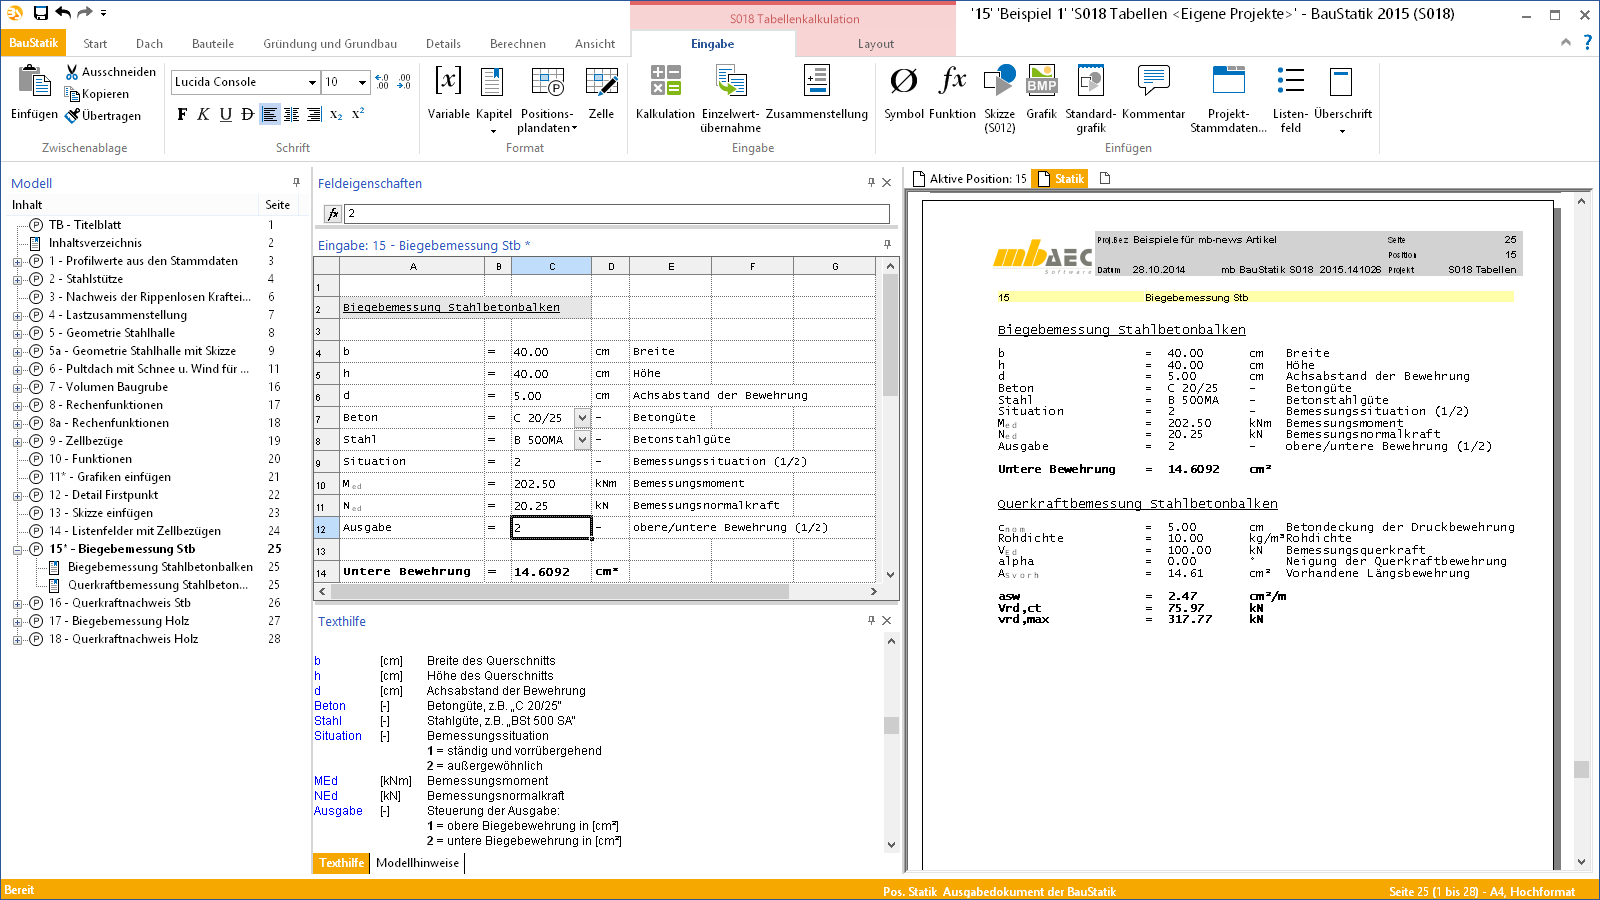
Task: Pin the Modell panel
Action: [296, 182]
